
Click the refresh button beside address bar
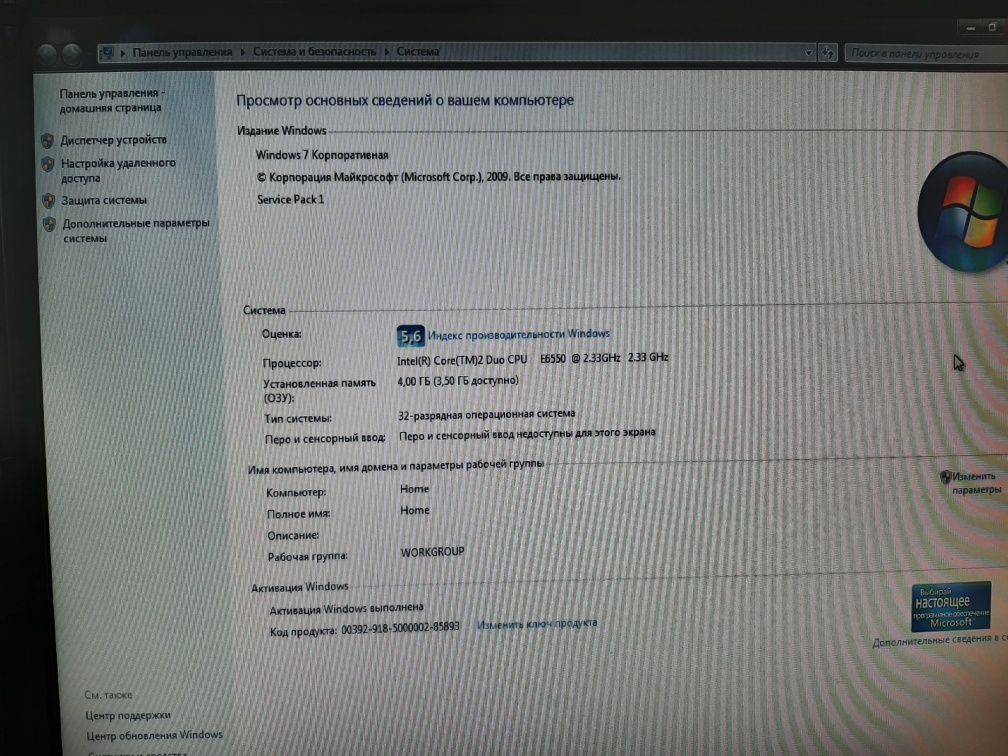828,53
